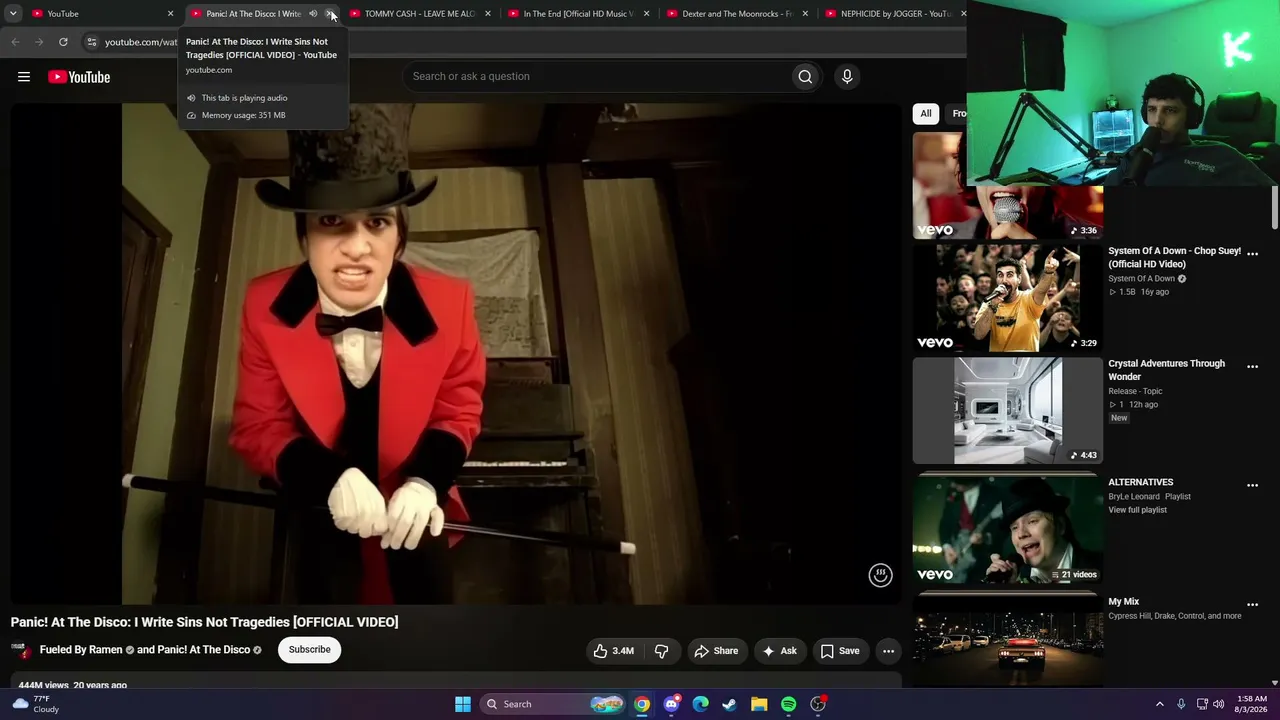Click the youtube.com address bar URL

(x=141, y=42)
